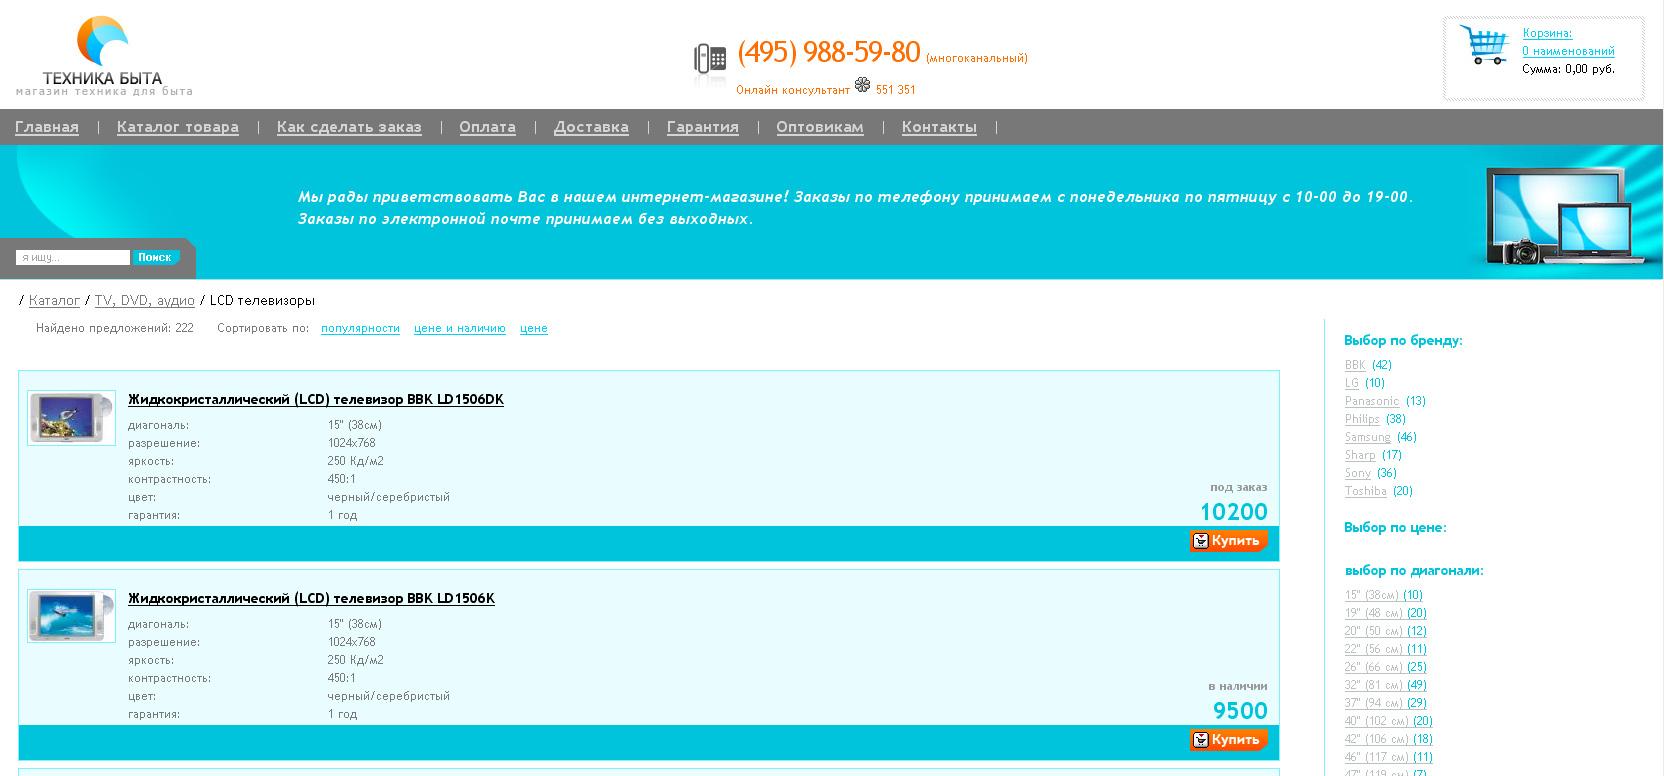Filter by 26" (66 см) diagonal
Image resolution: width=1664 pixels, height=776 pixels.
tap(1386, 668)
